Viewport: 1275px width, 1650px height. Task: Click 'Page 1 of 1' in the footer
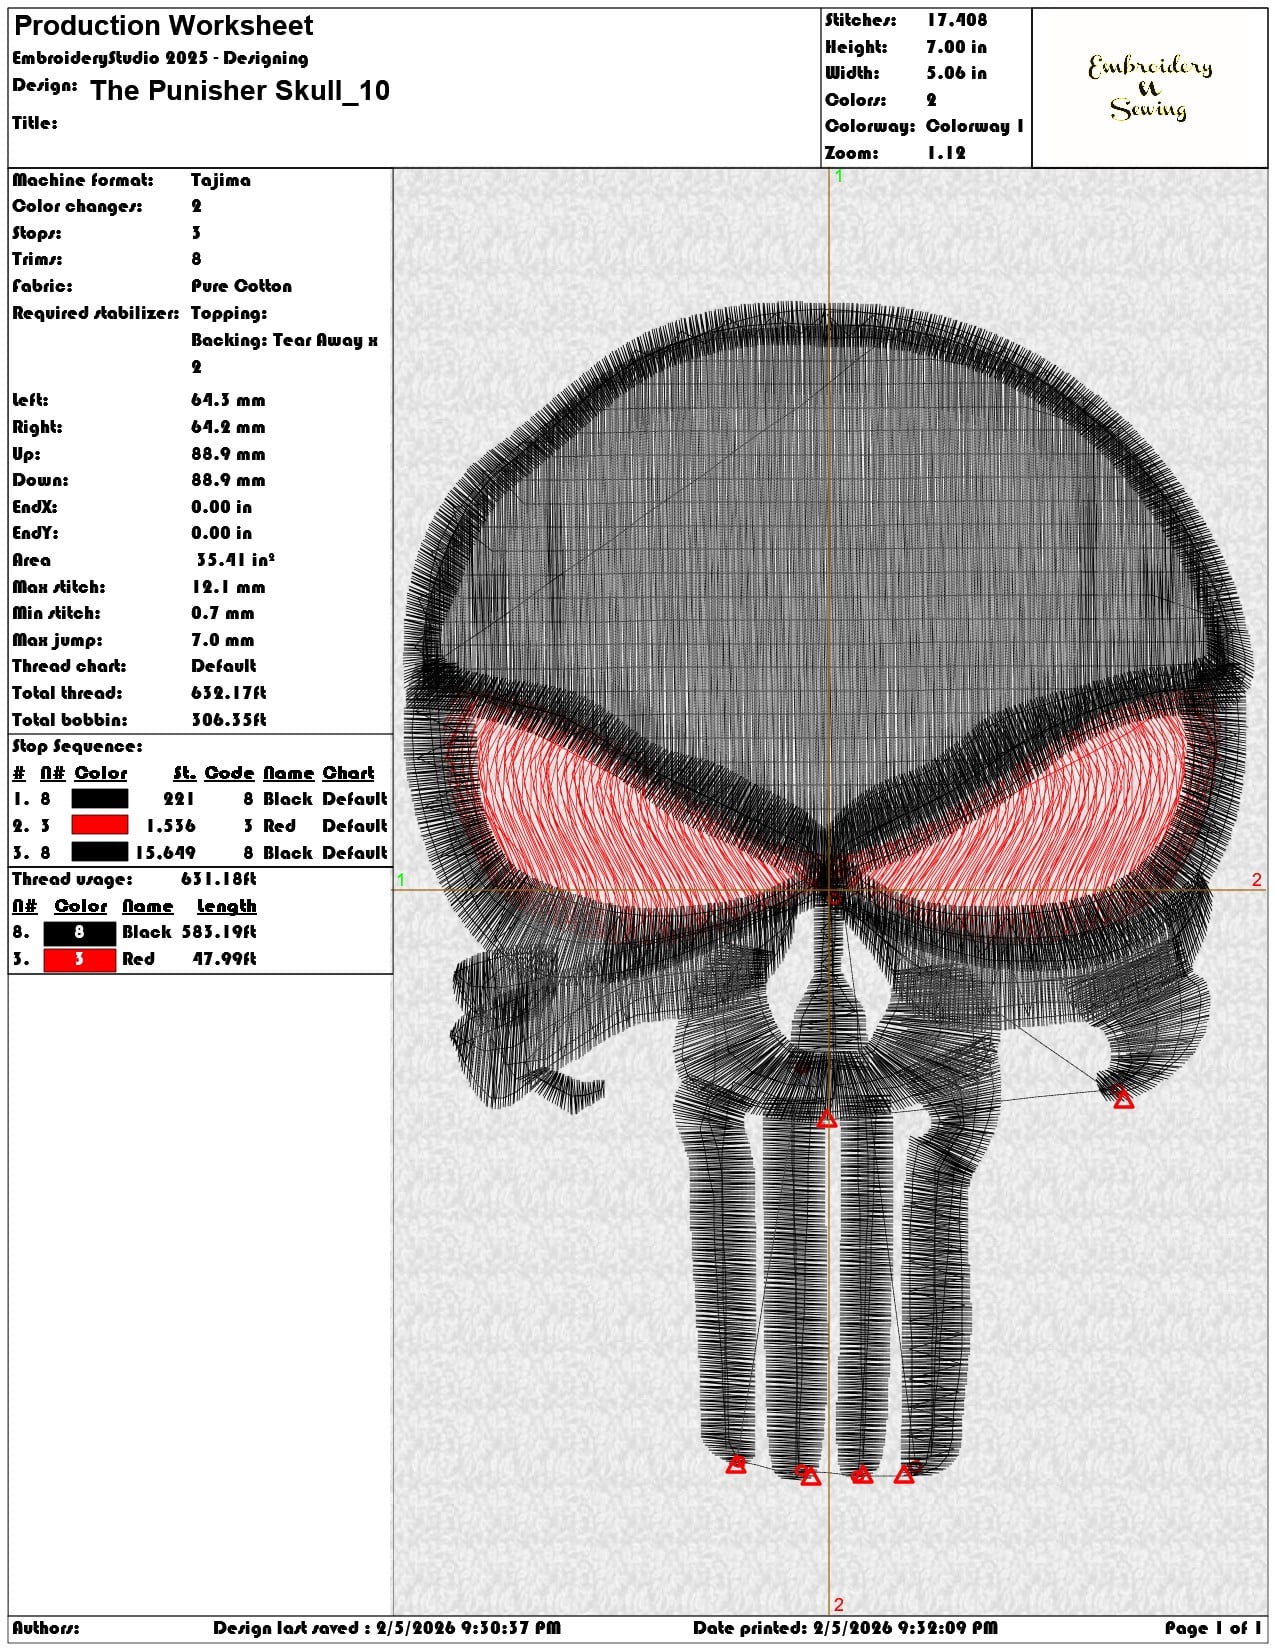(x=1213, y=1628)
